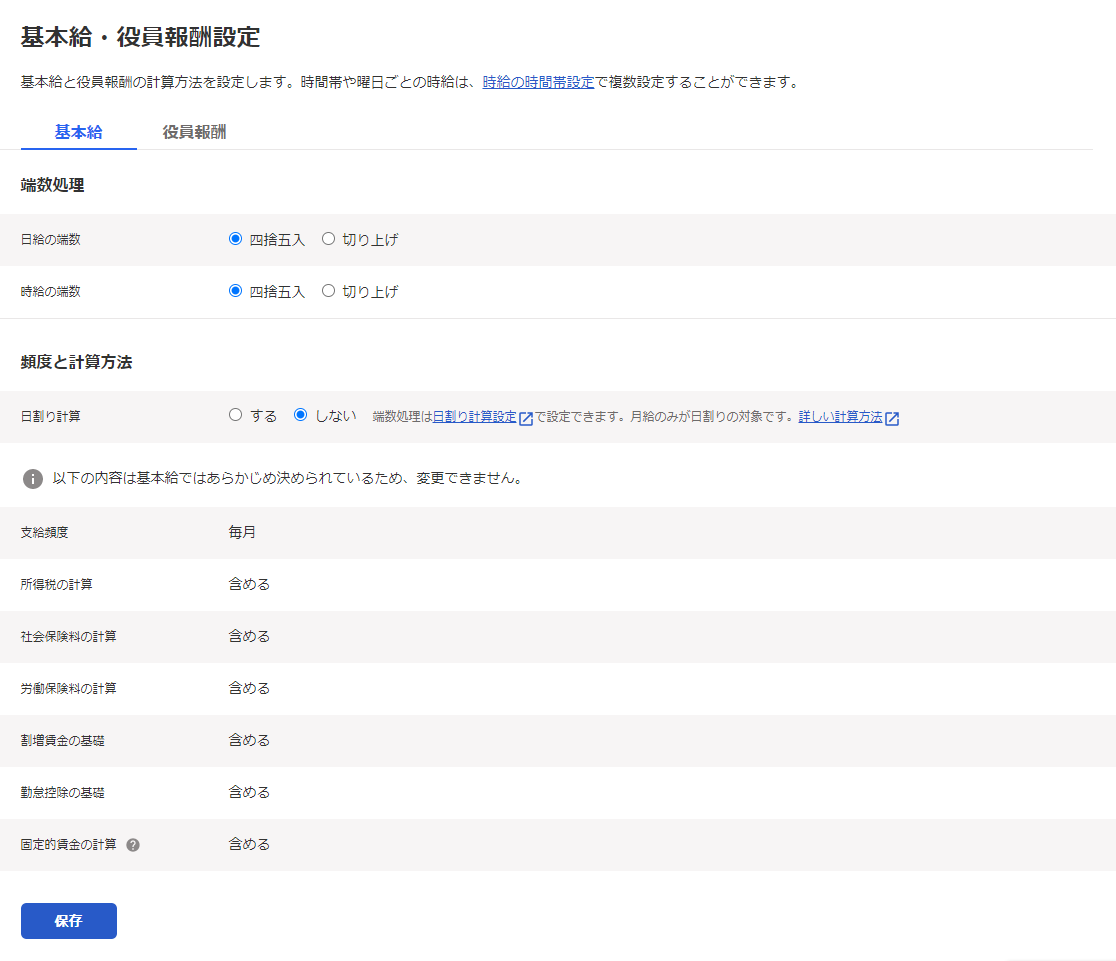Click the 保存 button
Image resolution: width=1116 pixels, height=961 pixels.
(69, 921)
